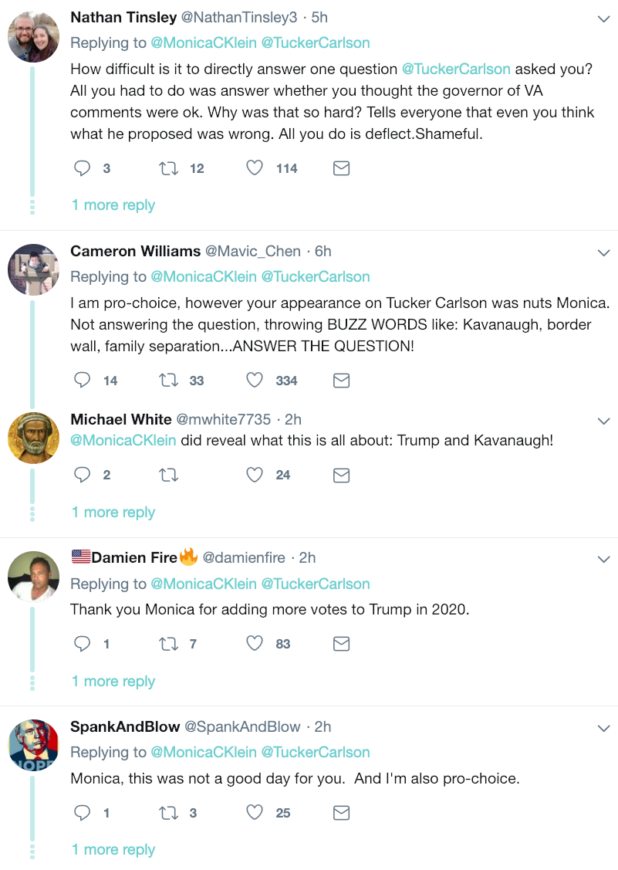Reply to Nathan Tinsley's tweet
This screenshot has height=870, width=618.
pyautogui.click(x=83, y=169)
